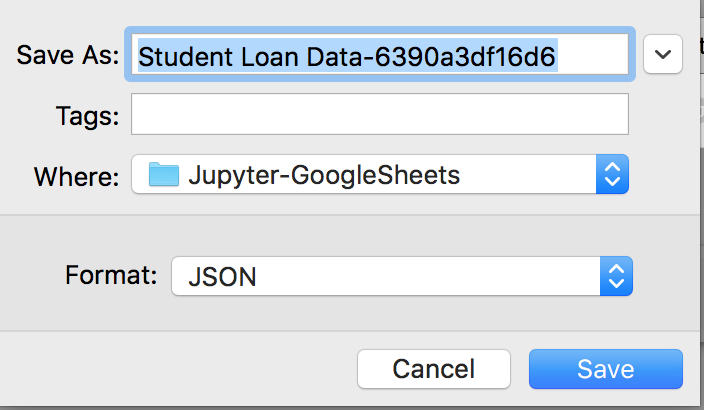Click the "Format:" label
The image size is (704, 410).
point(111,275)
